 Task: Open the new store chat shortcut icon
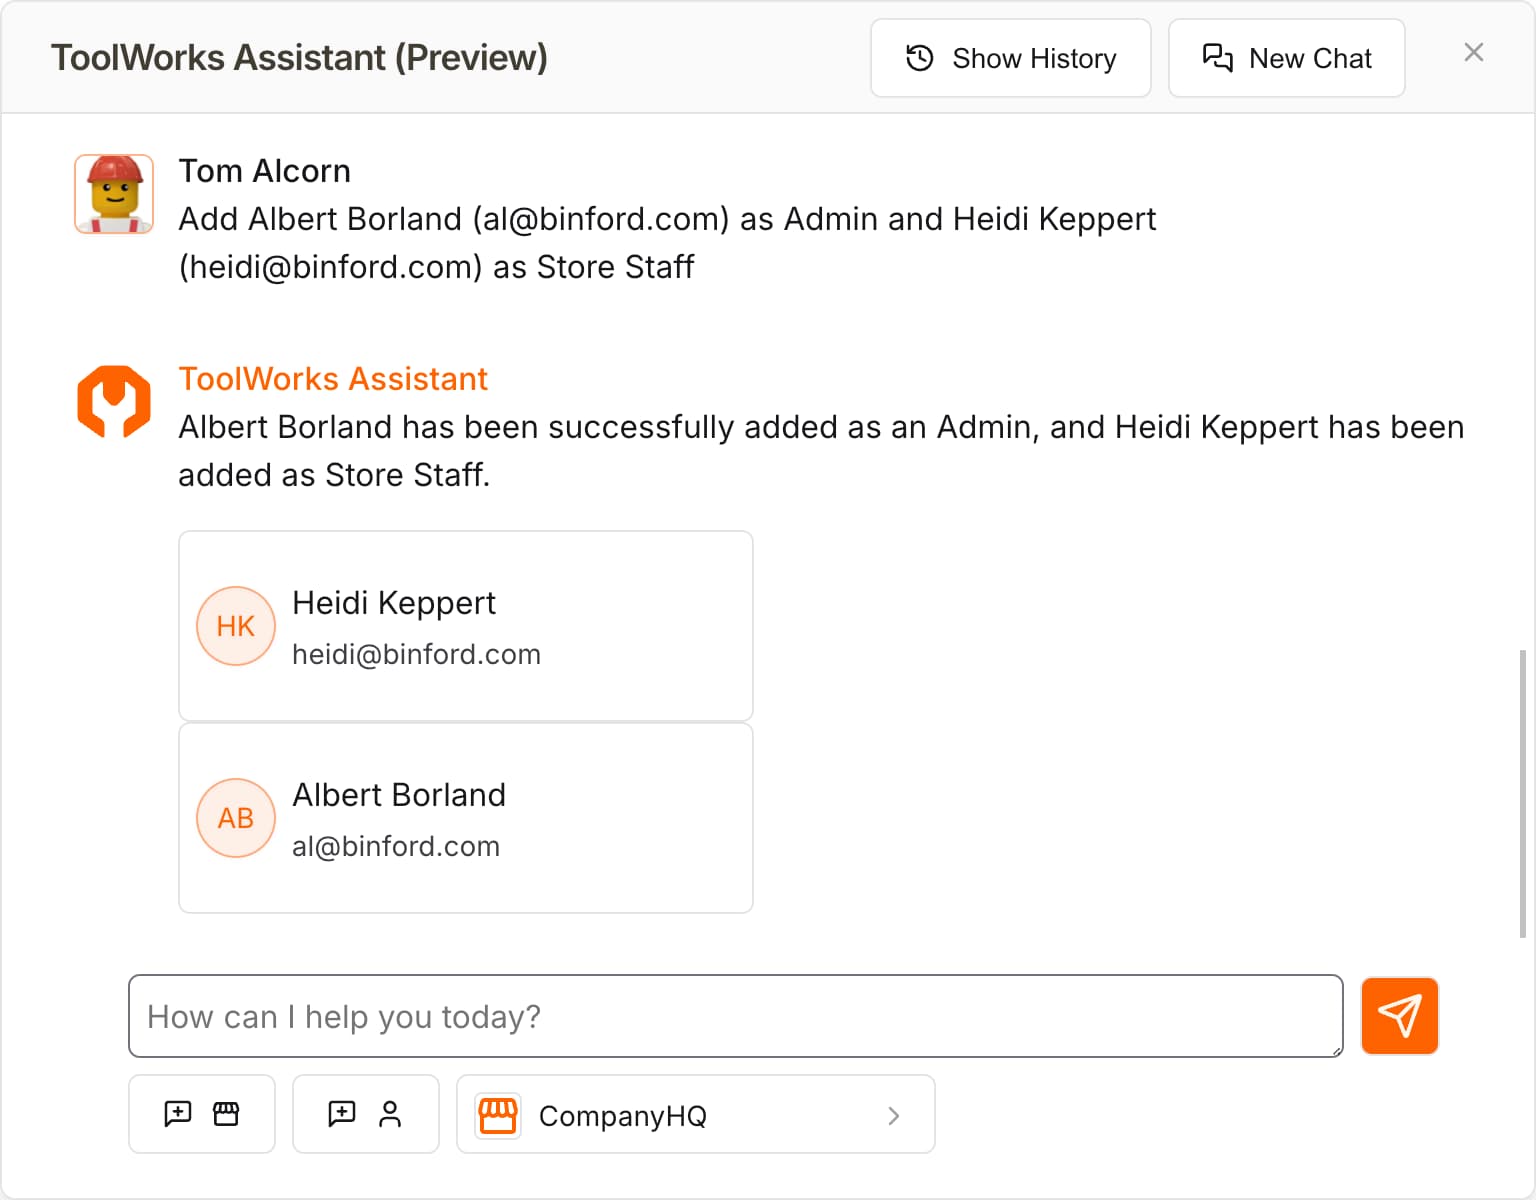[201, 1114]
